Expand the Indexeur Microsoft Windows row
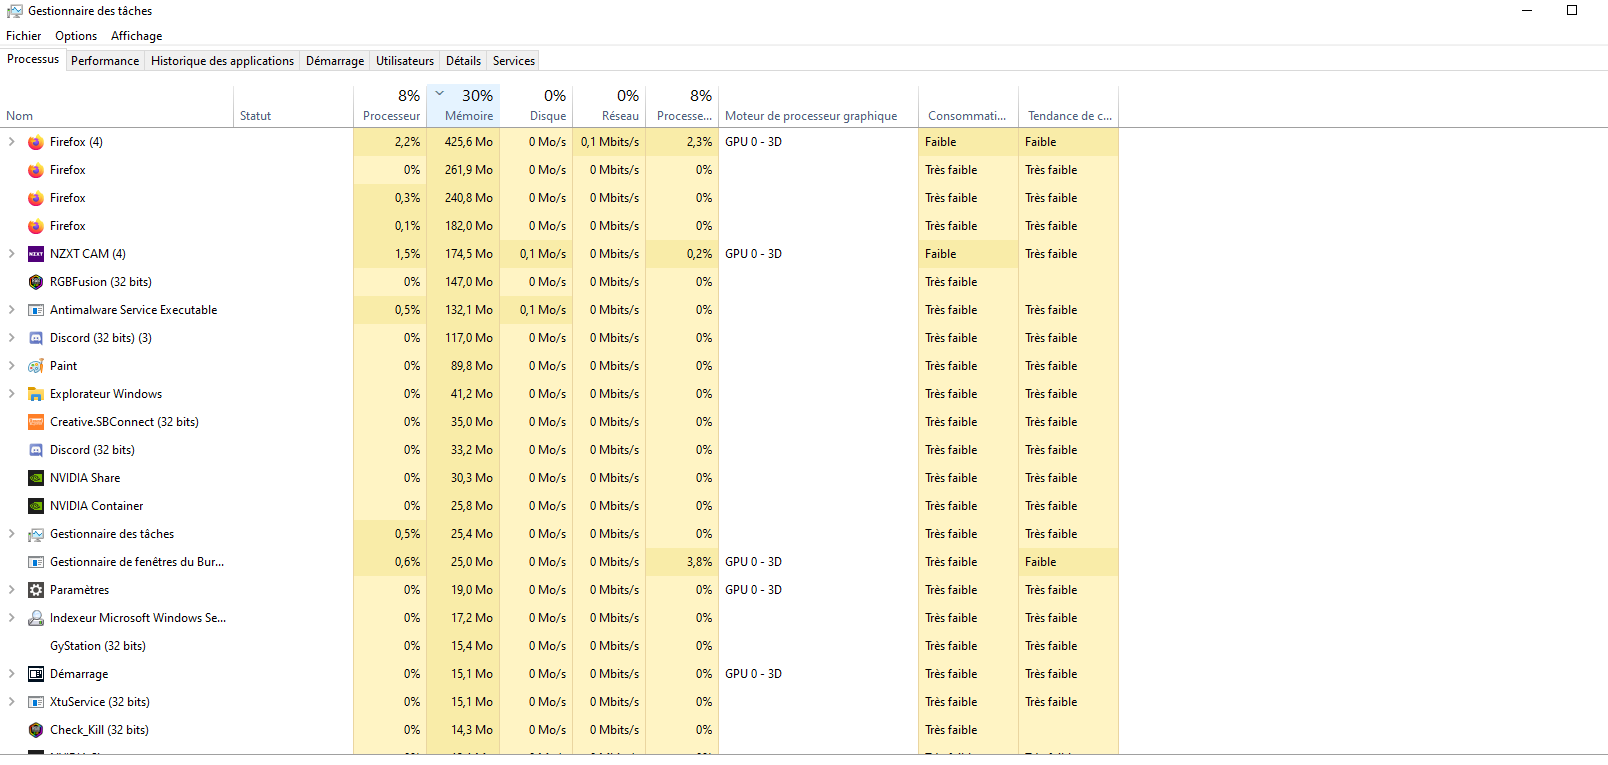 click(12, 618)
